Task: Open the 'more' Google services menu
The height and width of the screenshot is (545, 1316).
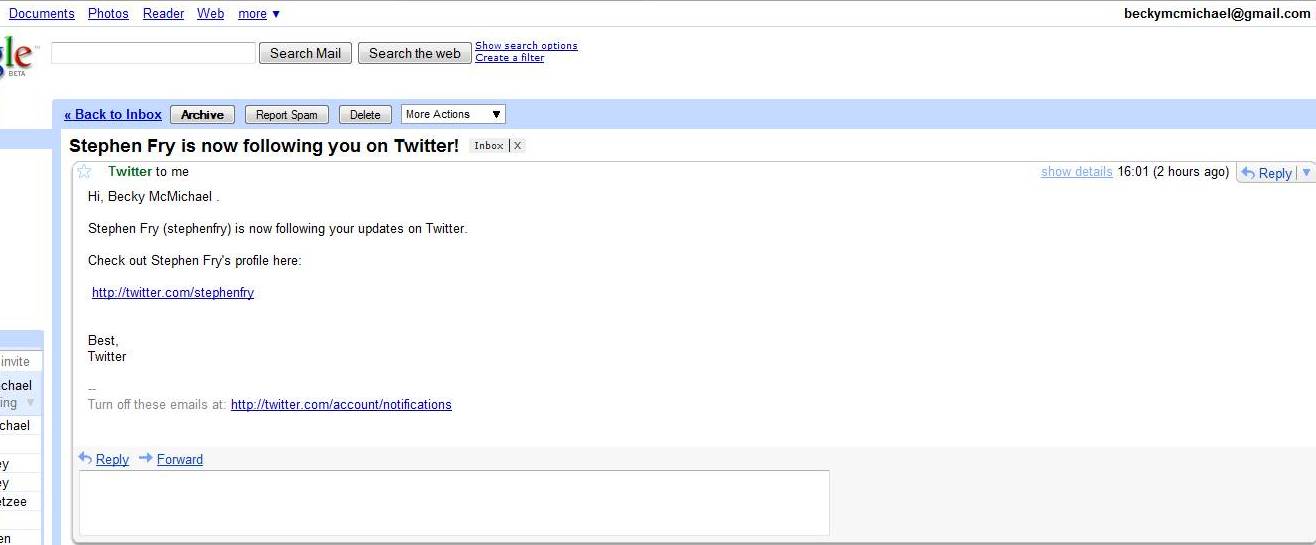Action: tap(259, 14)
